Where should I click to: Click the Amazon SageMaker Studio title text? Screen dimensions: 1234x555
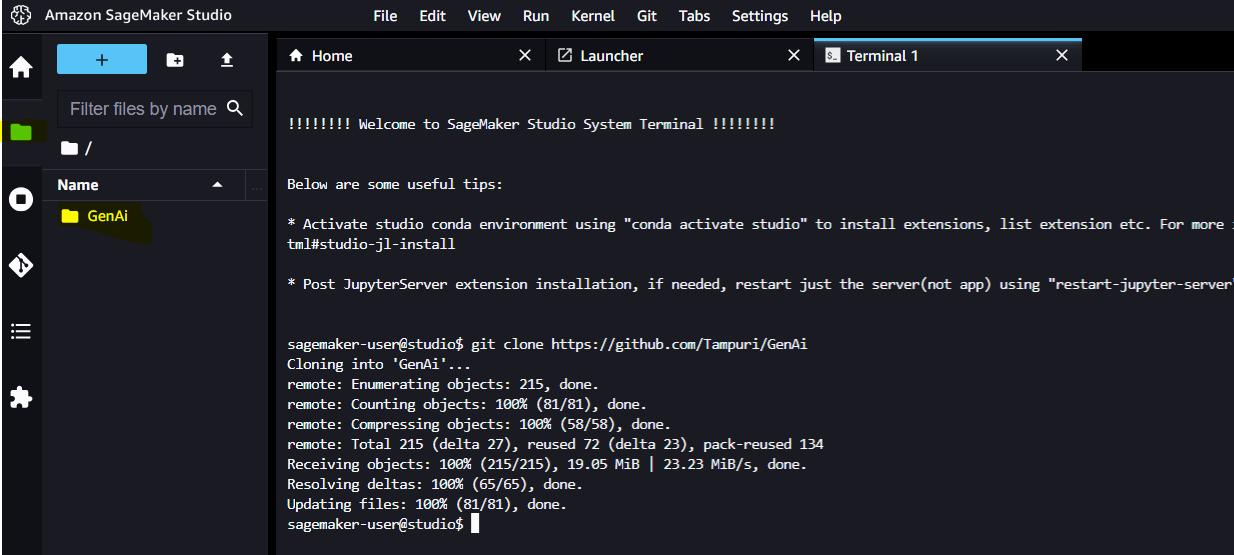[x=138, y=16]
